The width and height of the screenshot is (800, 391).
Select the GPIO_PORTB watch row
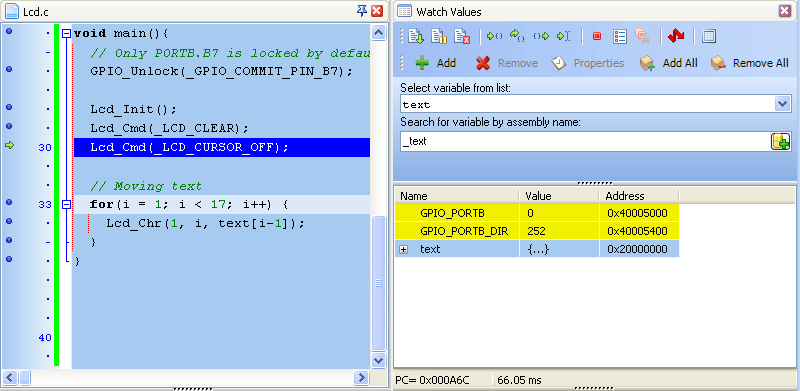pos(537,212)
